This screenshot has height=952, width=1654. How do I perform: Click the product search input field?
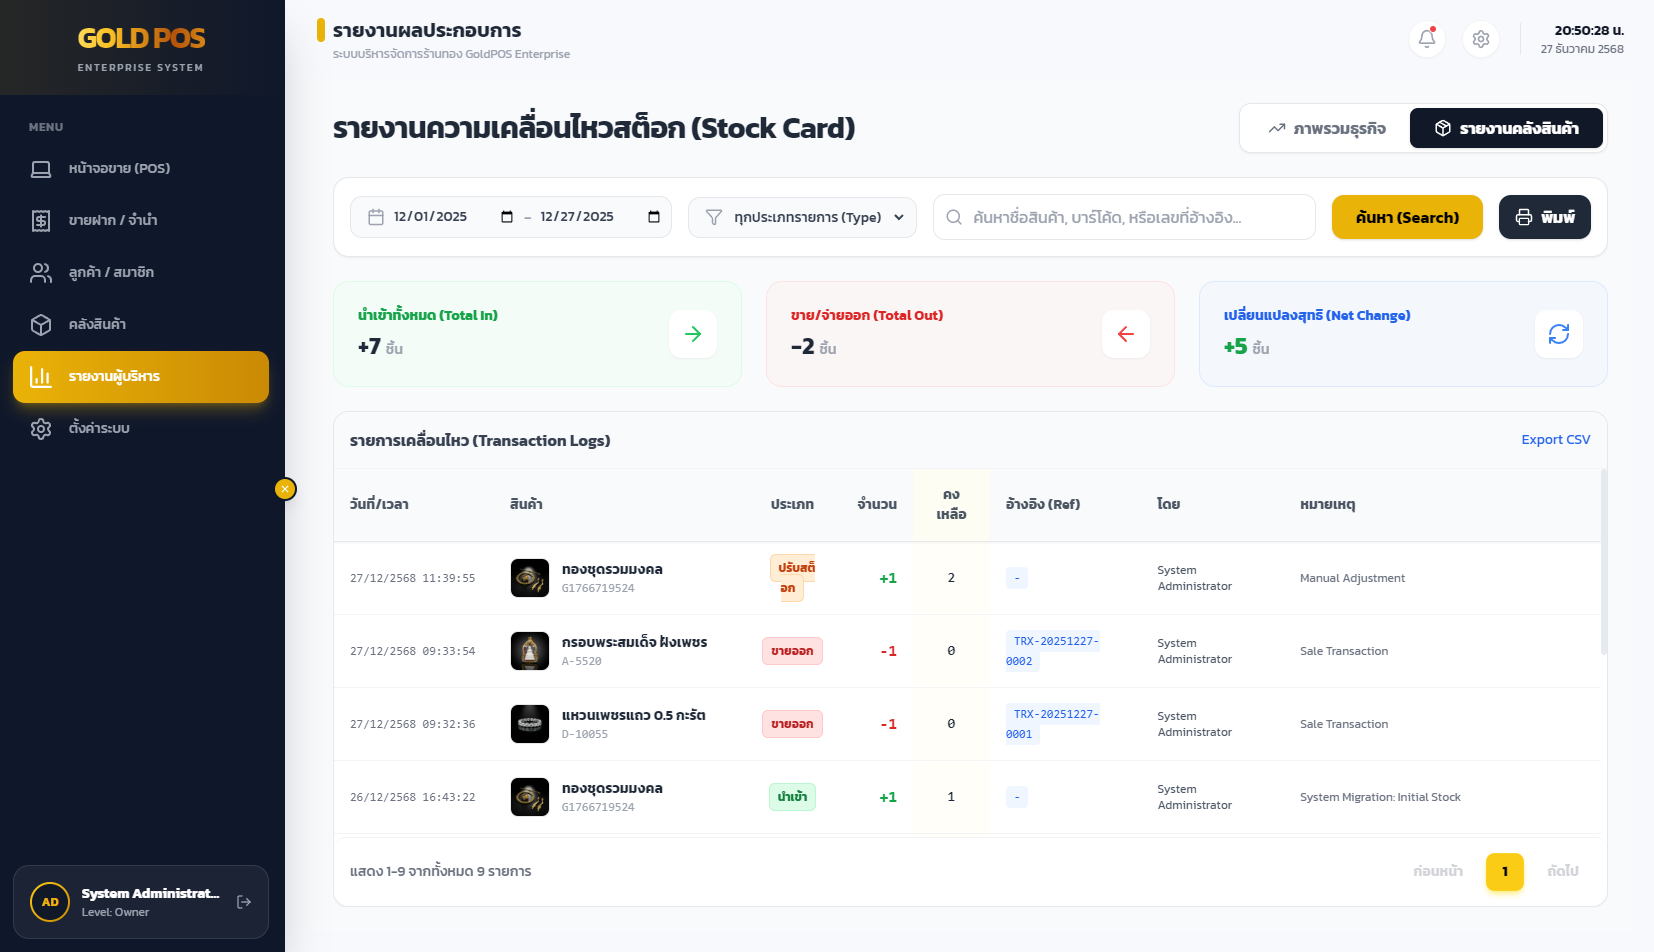pos(1123,217)
